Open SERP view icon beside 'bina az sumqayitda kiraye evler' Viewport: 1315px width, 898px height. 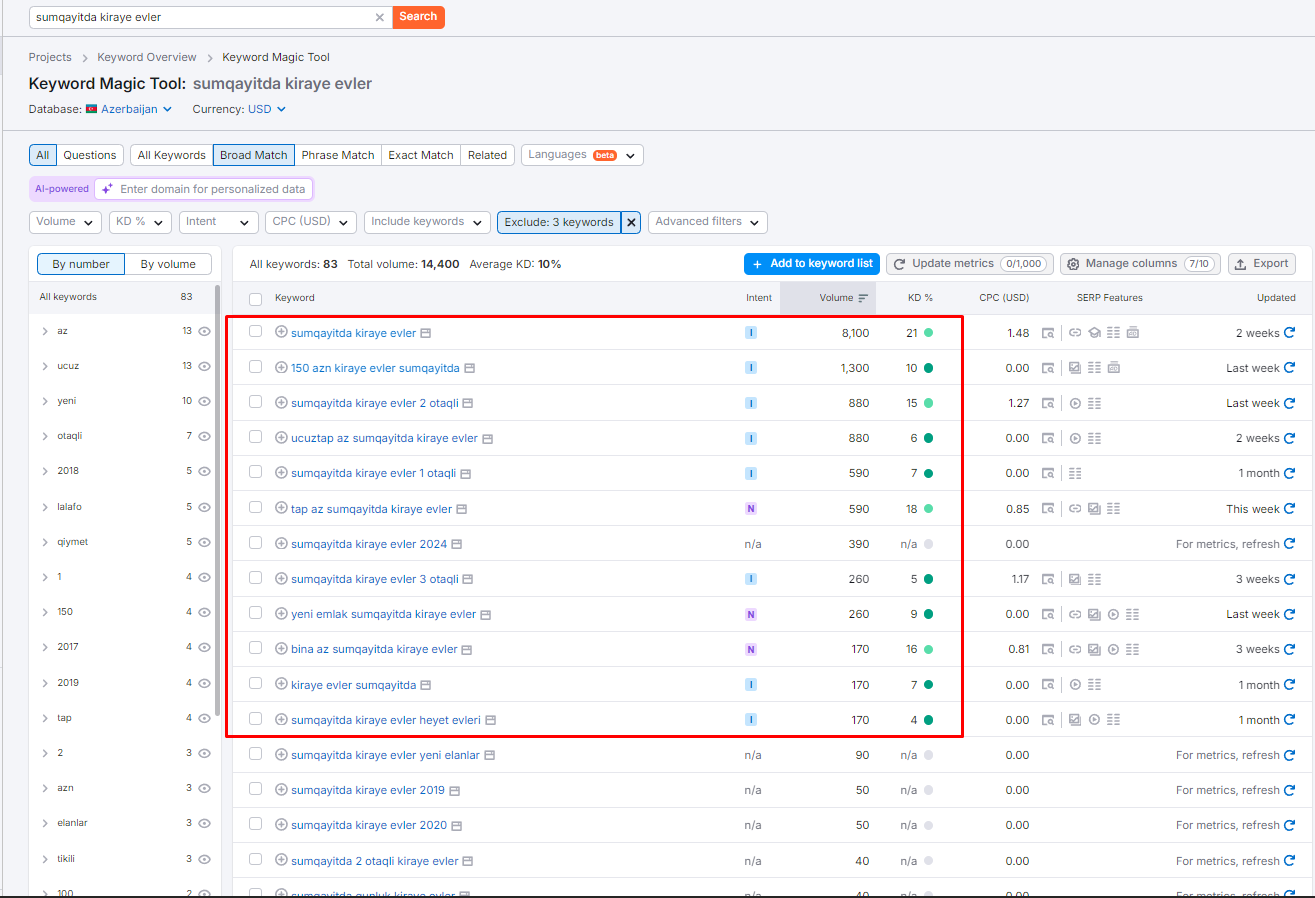point(466,649)
